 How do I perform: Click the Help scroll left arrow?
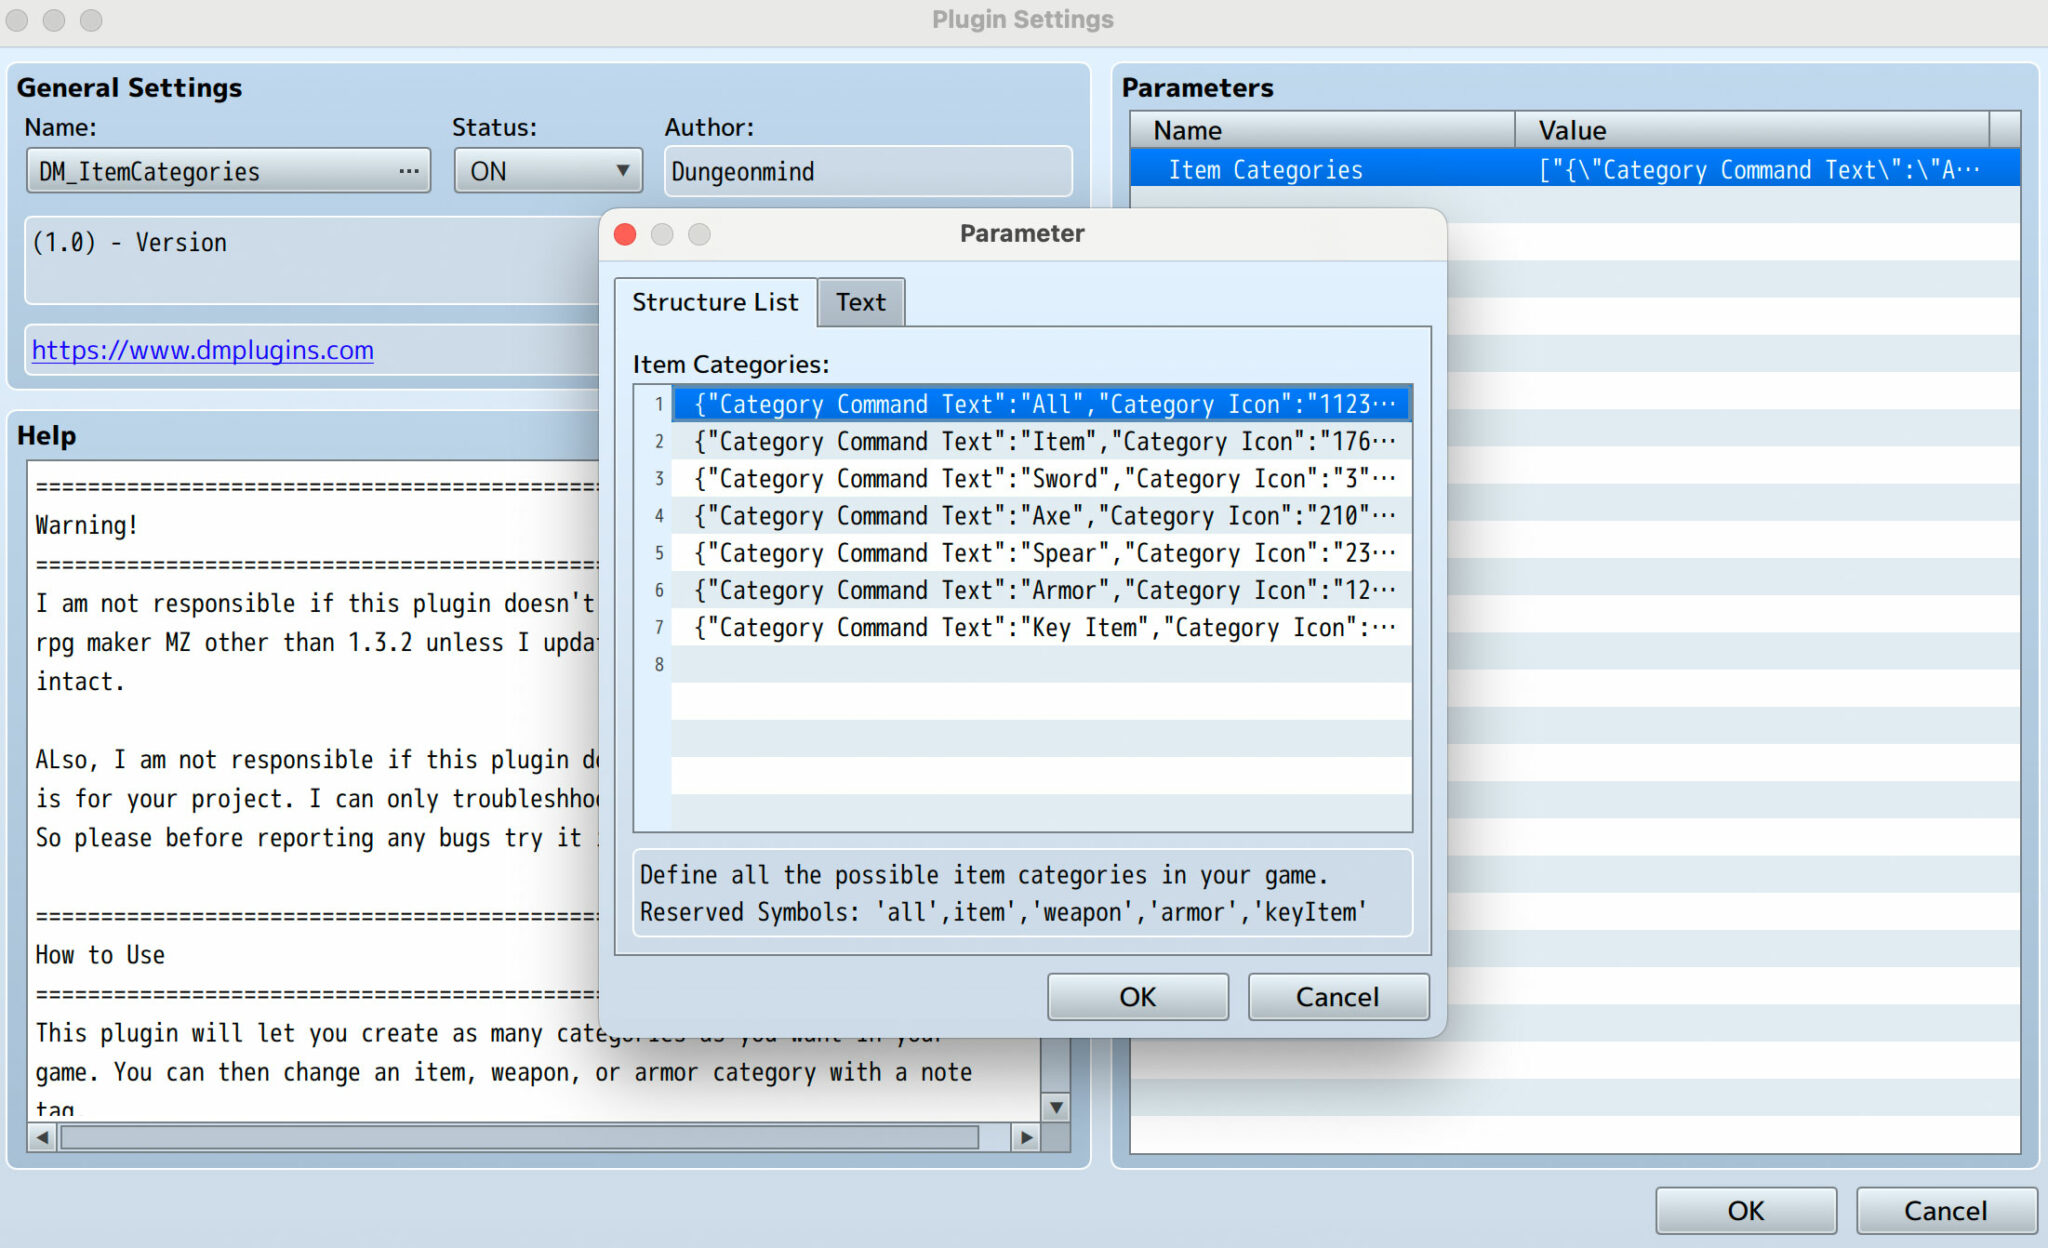coord(42,1137)
